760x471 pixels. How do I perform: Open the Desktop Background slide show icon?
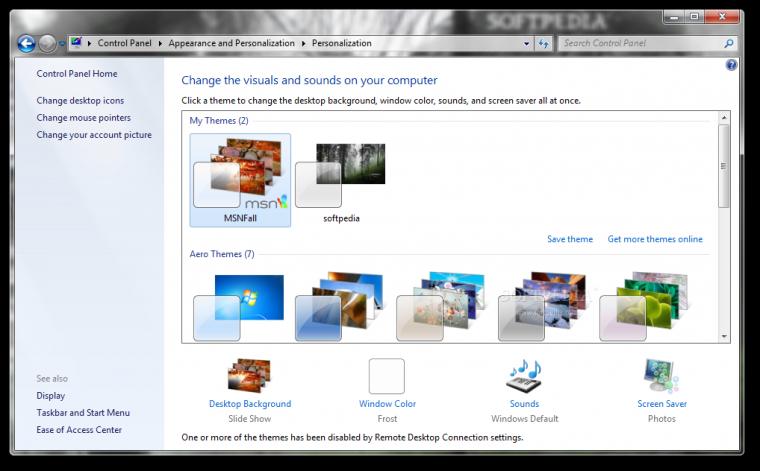tap(249, 377)
